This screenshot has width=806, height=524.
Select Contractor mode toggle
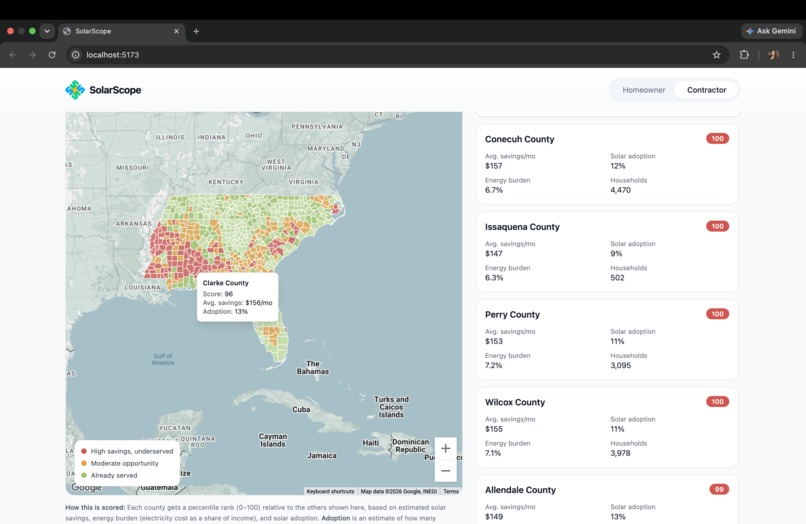706,90
